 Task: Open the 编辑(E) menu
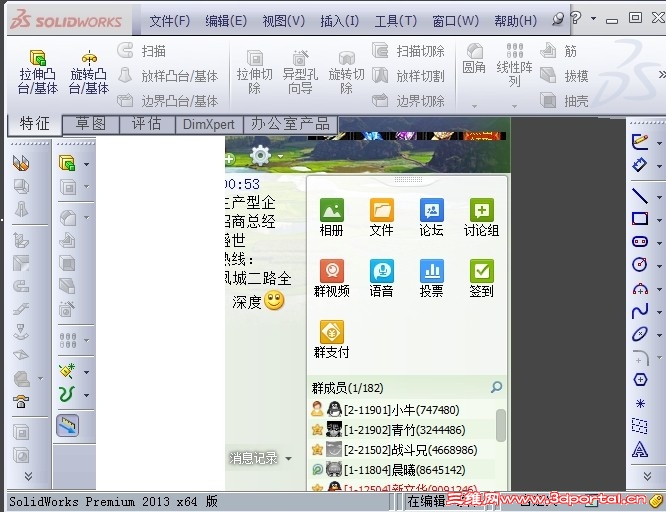(x=226, y=20)
